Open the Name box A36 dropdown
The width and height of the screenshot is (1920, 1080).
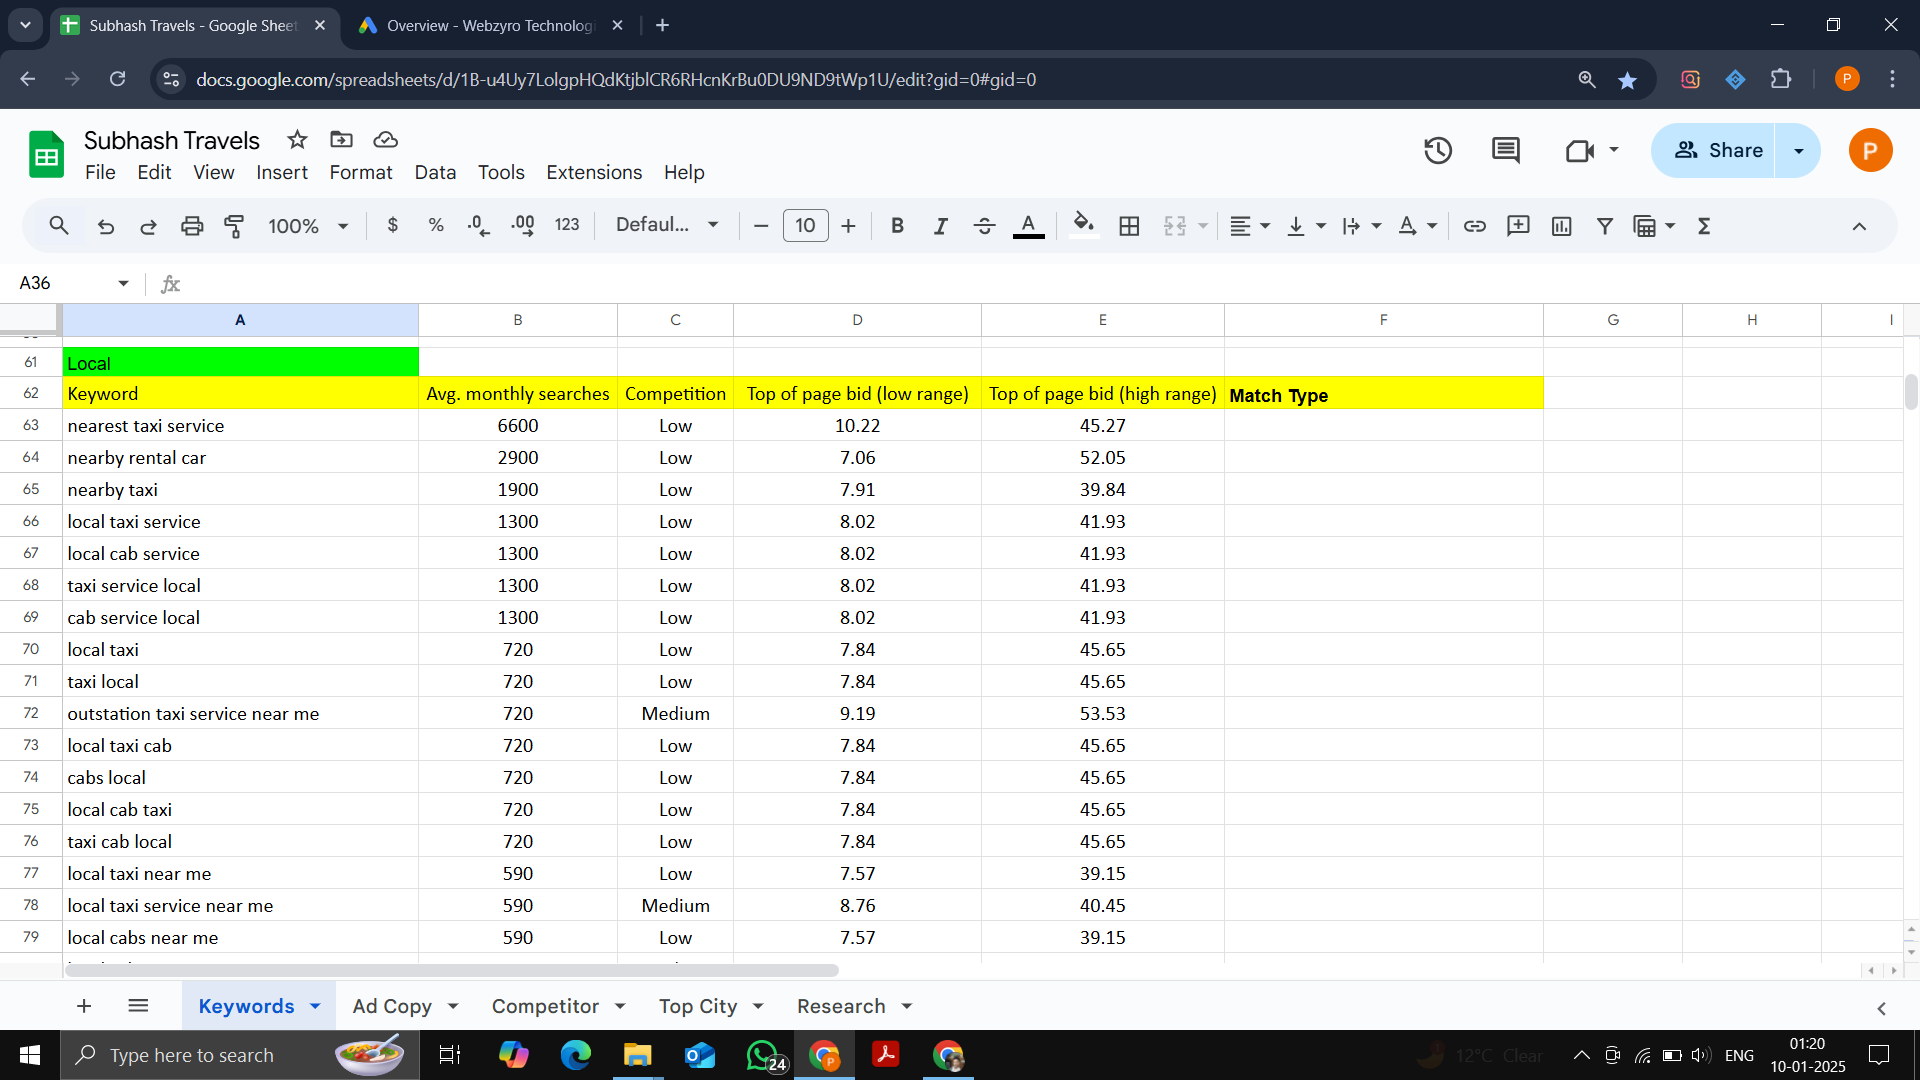click(123, 284)
